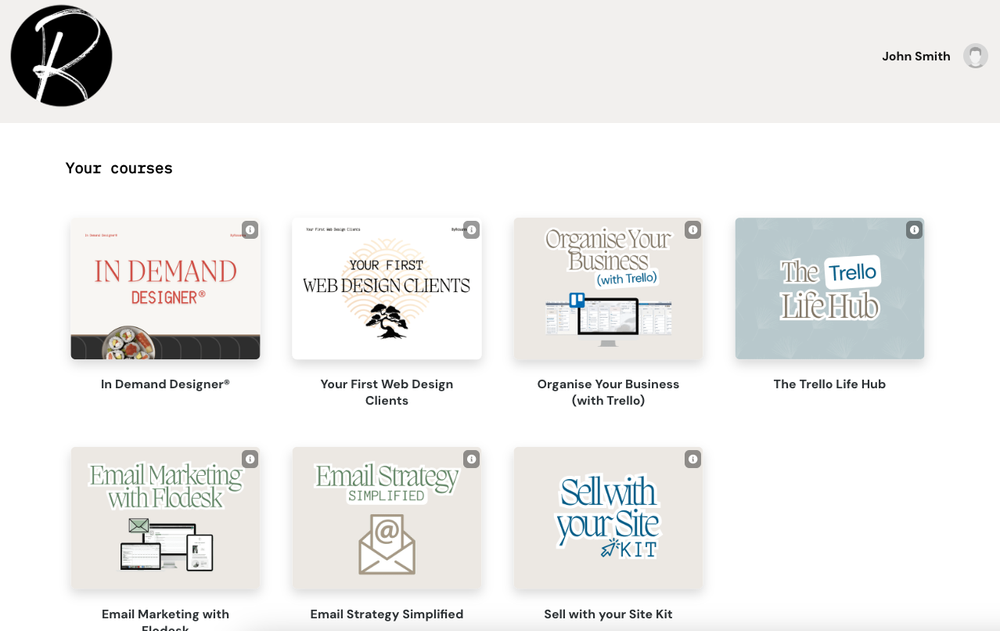Click the In Demand Designer® title link

165,384
